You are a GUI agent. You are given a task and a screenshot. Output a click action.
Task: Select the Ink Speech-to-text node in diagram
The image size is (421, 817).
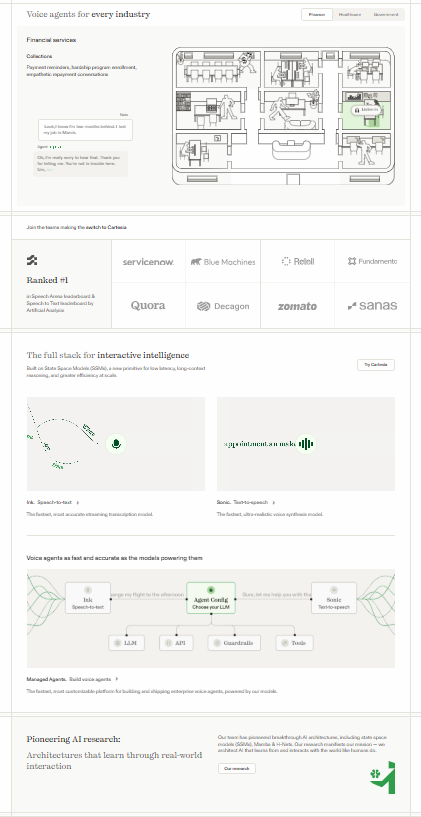point(88,598)
